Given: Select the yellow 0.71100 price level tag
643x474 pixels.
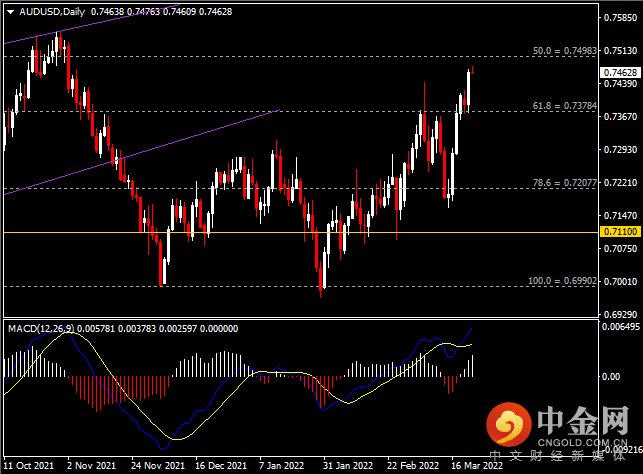Looking at the screenshot, I should pos(620,232).
